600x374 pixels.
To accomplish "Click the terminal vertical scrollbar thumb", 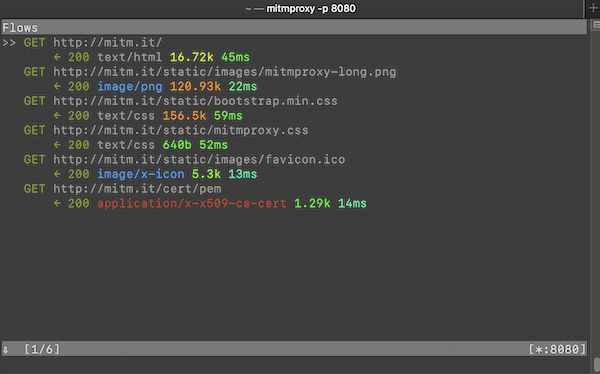I will (597, 364).
